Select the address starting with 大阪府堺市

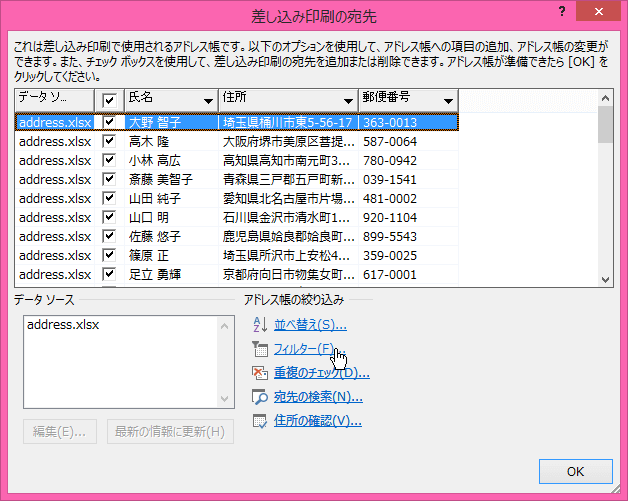(288, 141)
